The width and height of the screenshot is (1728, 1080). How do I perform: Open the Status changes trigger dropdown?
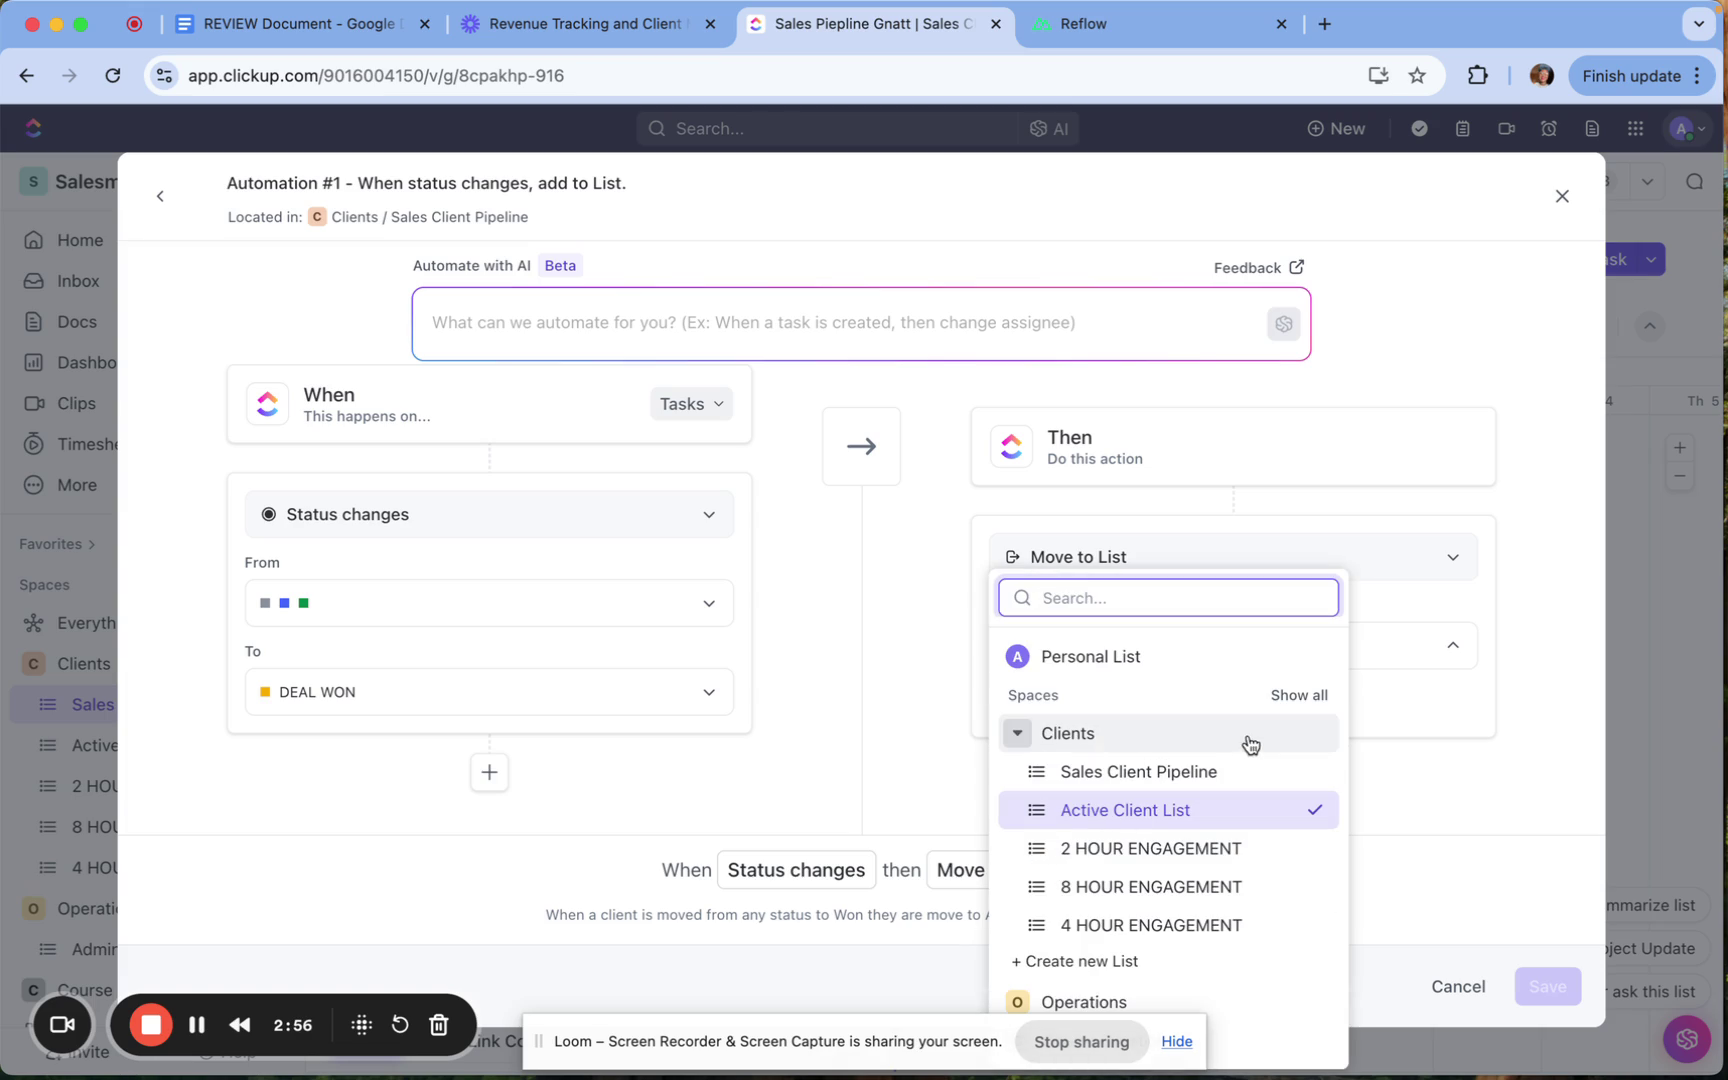click(x=489, y=514)
